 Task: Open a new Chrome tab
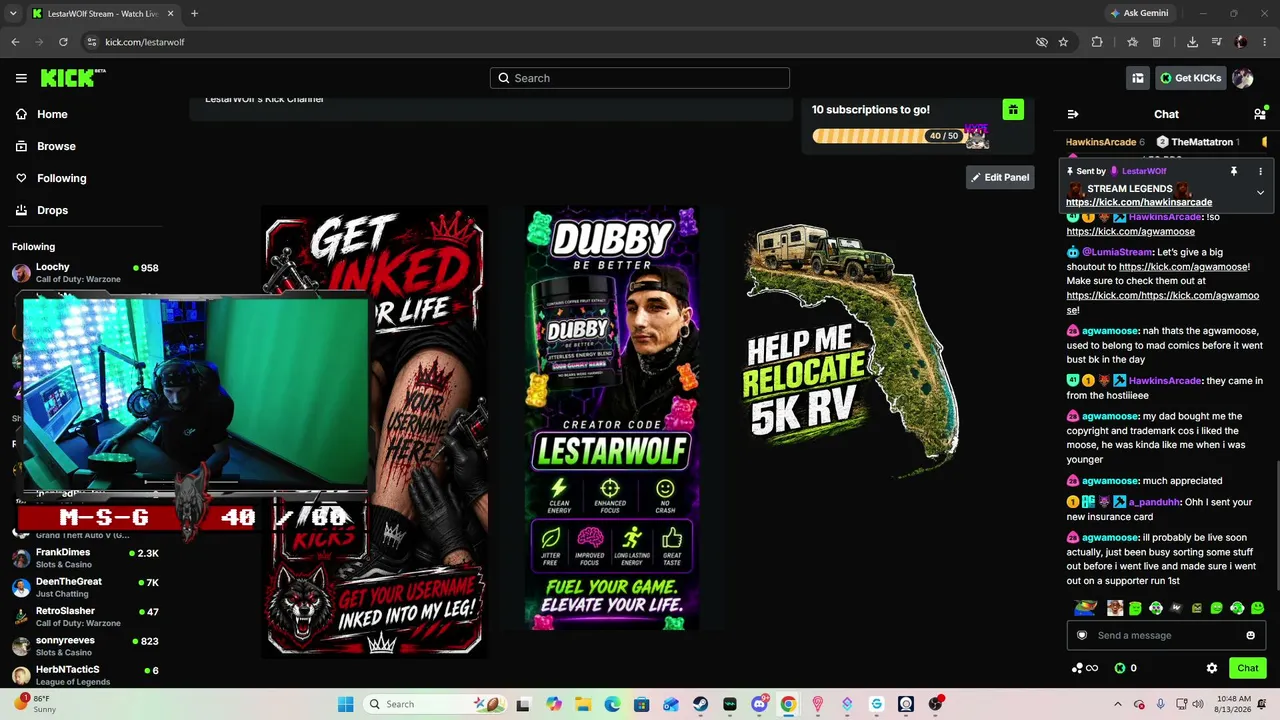(x=194, y=14)
